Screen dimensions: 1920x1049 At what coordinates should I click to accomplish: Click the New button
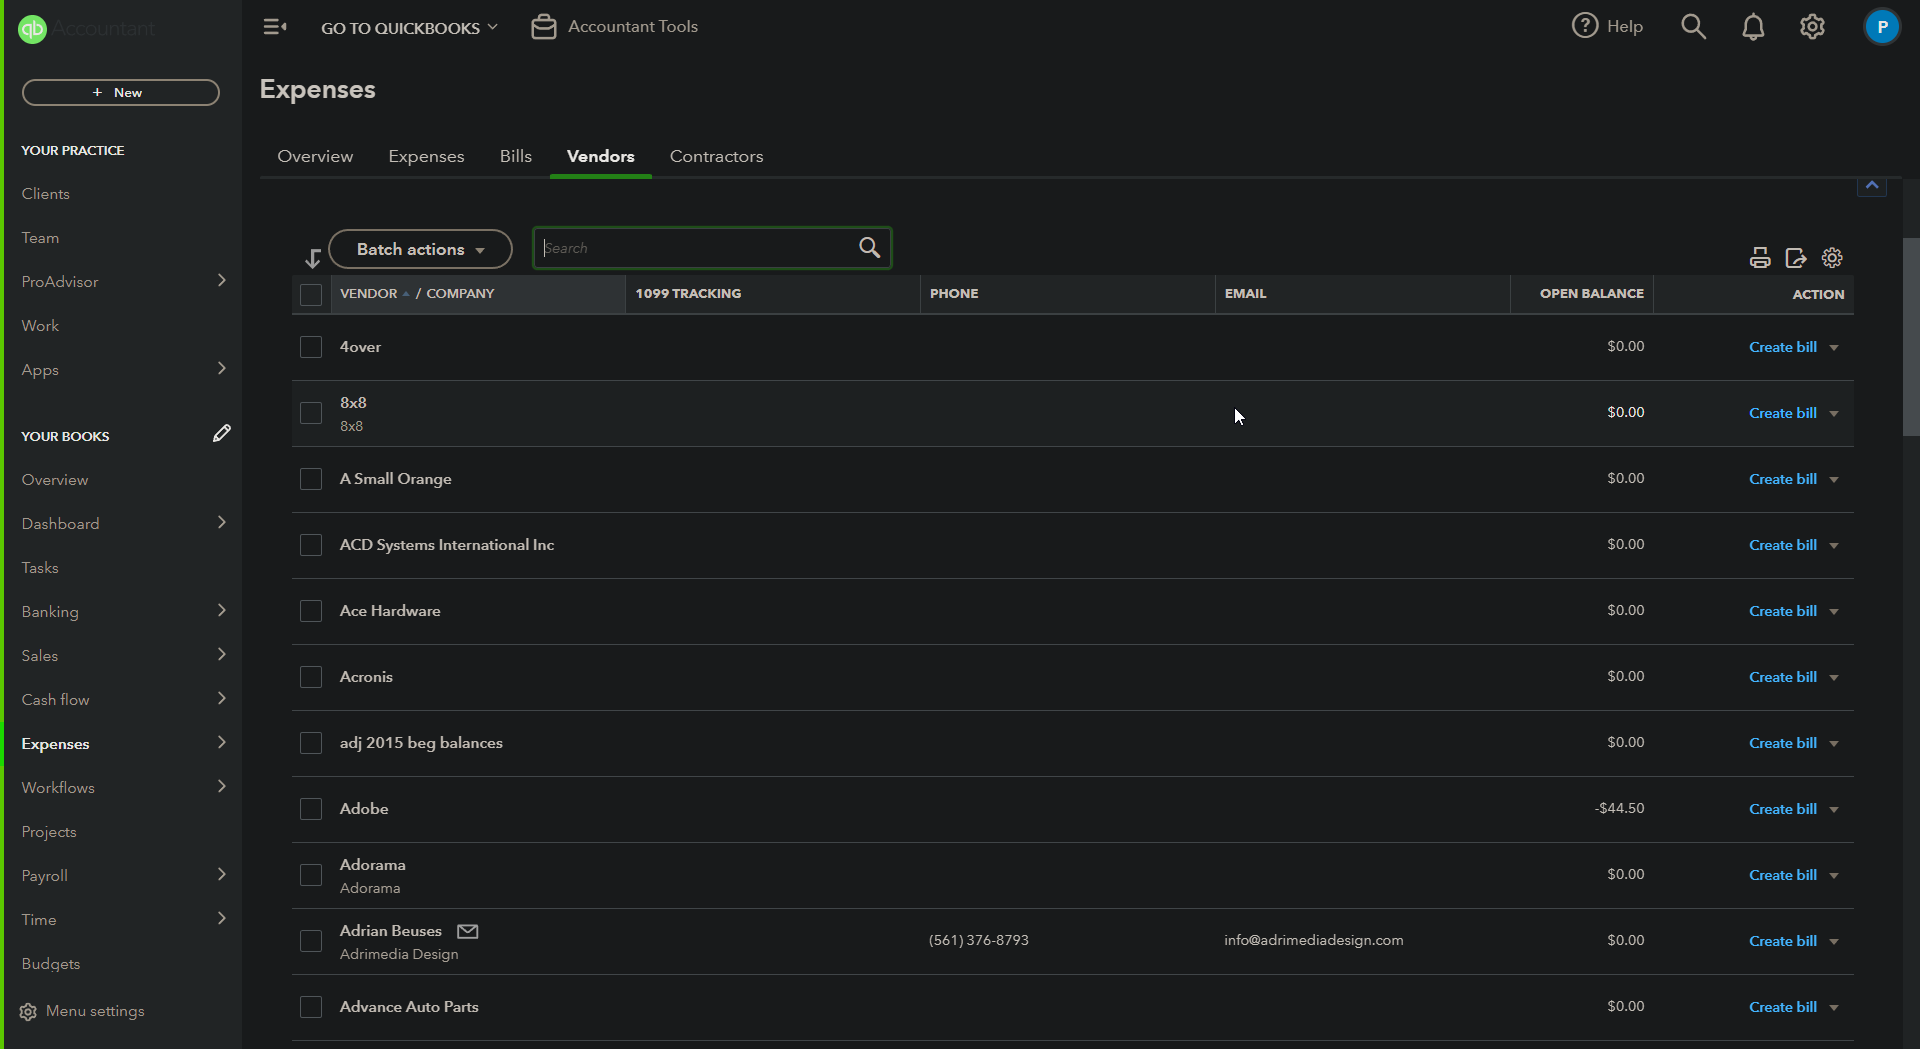tap(121, 92)
